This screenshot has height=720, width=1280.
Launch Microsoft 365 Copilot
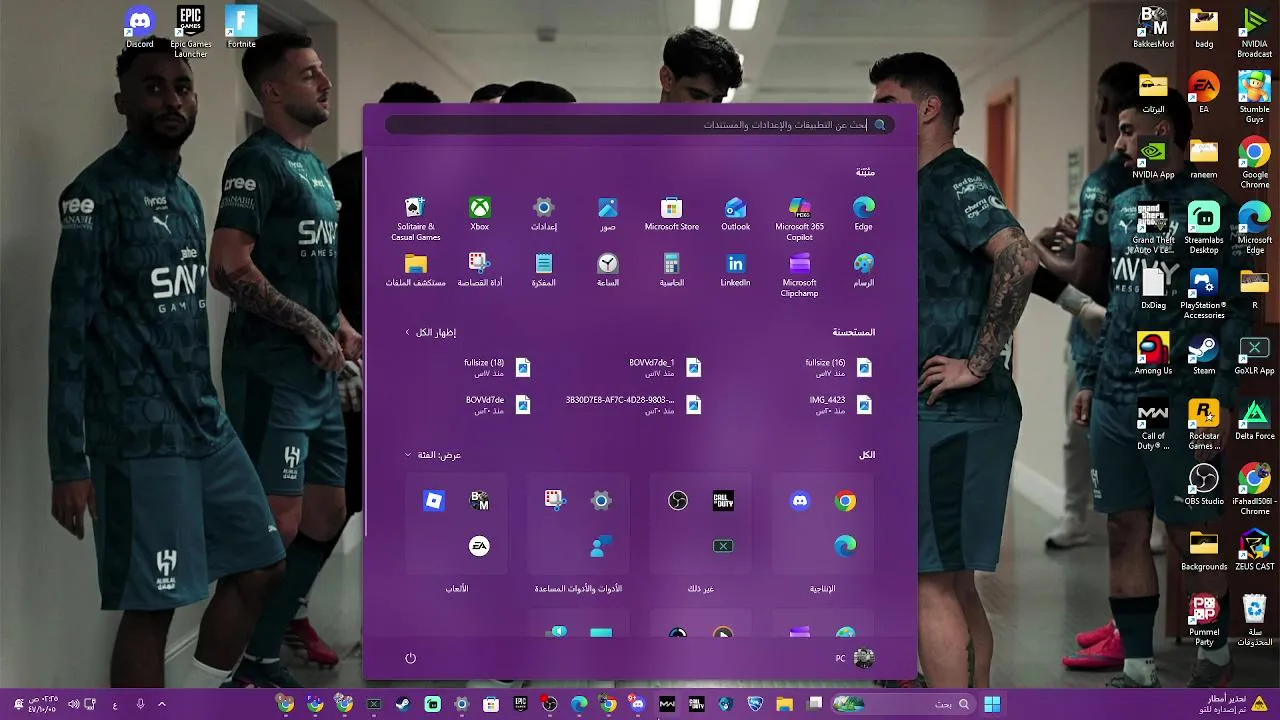pos(799,218)
